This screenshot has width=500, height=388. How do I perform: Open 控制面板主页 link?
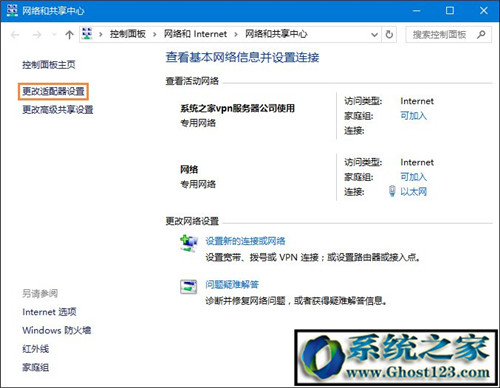click(49, 65)
